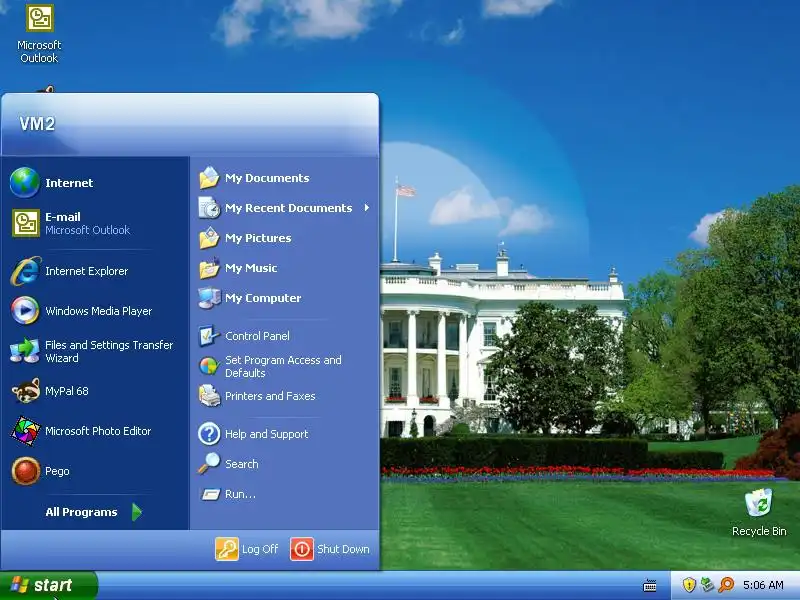This screenshot has height=600, width=800.
Task: Open the My Computer icon
Action: (x=209, y=298)
